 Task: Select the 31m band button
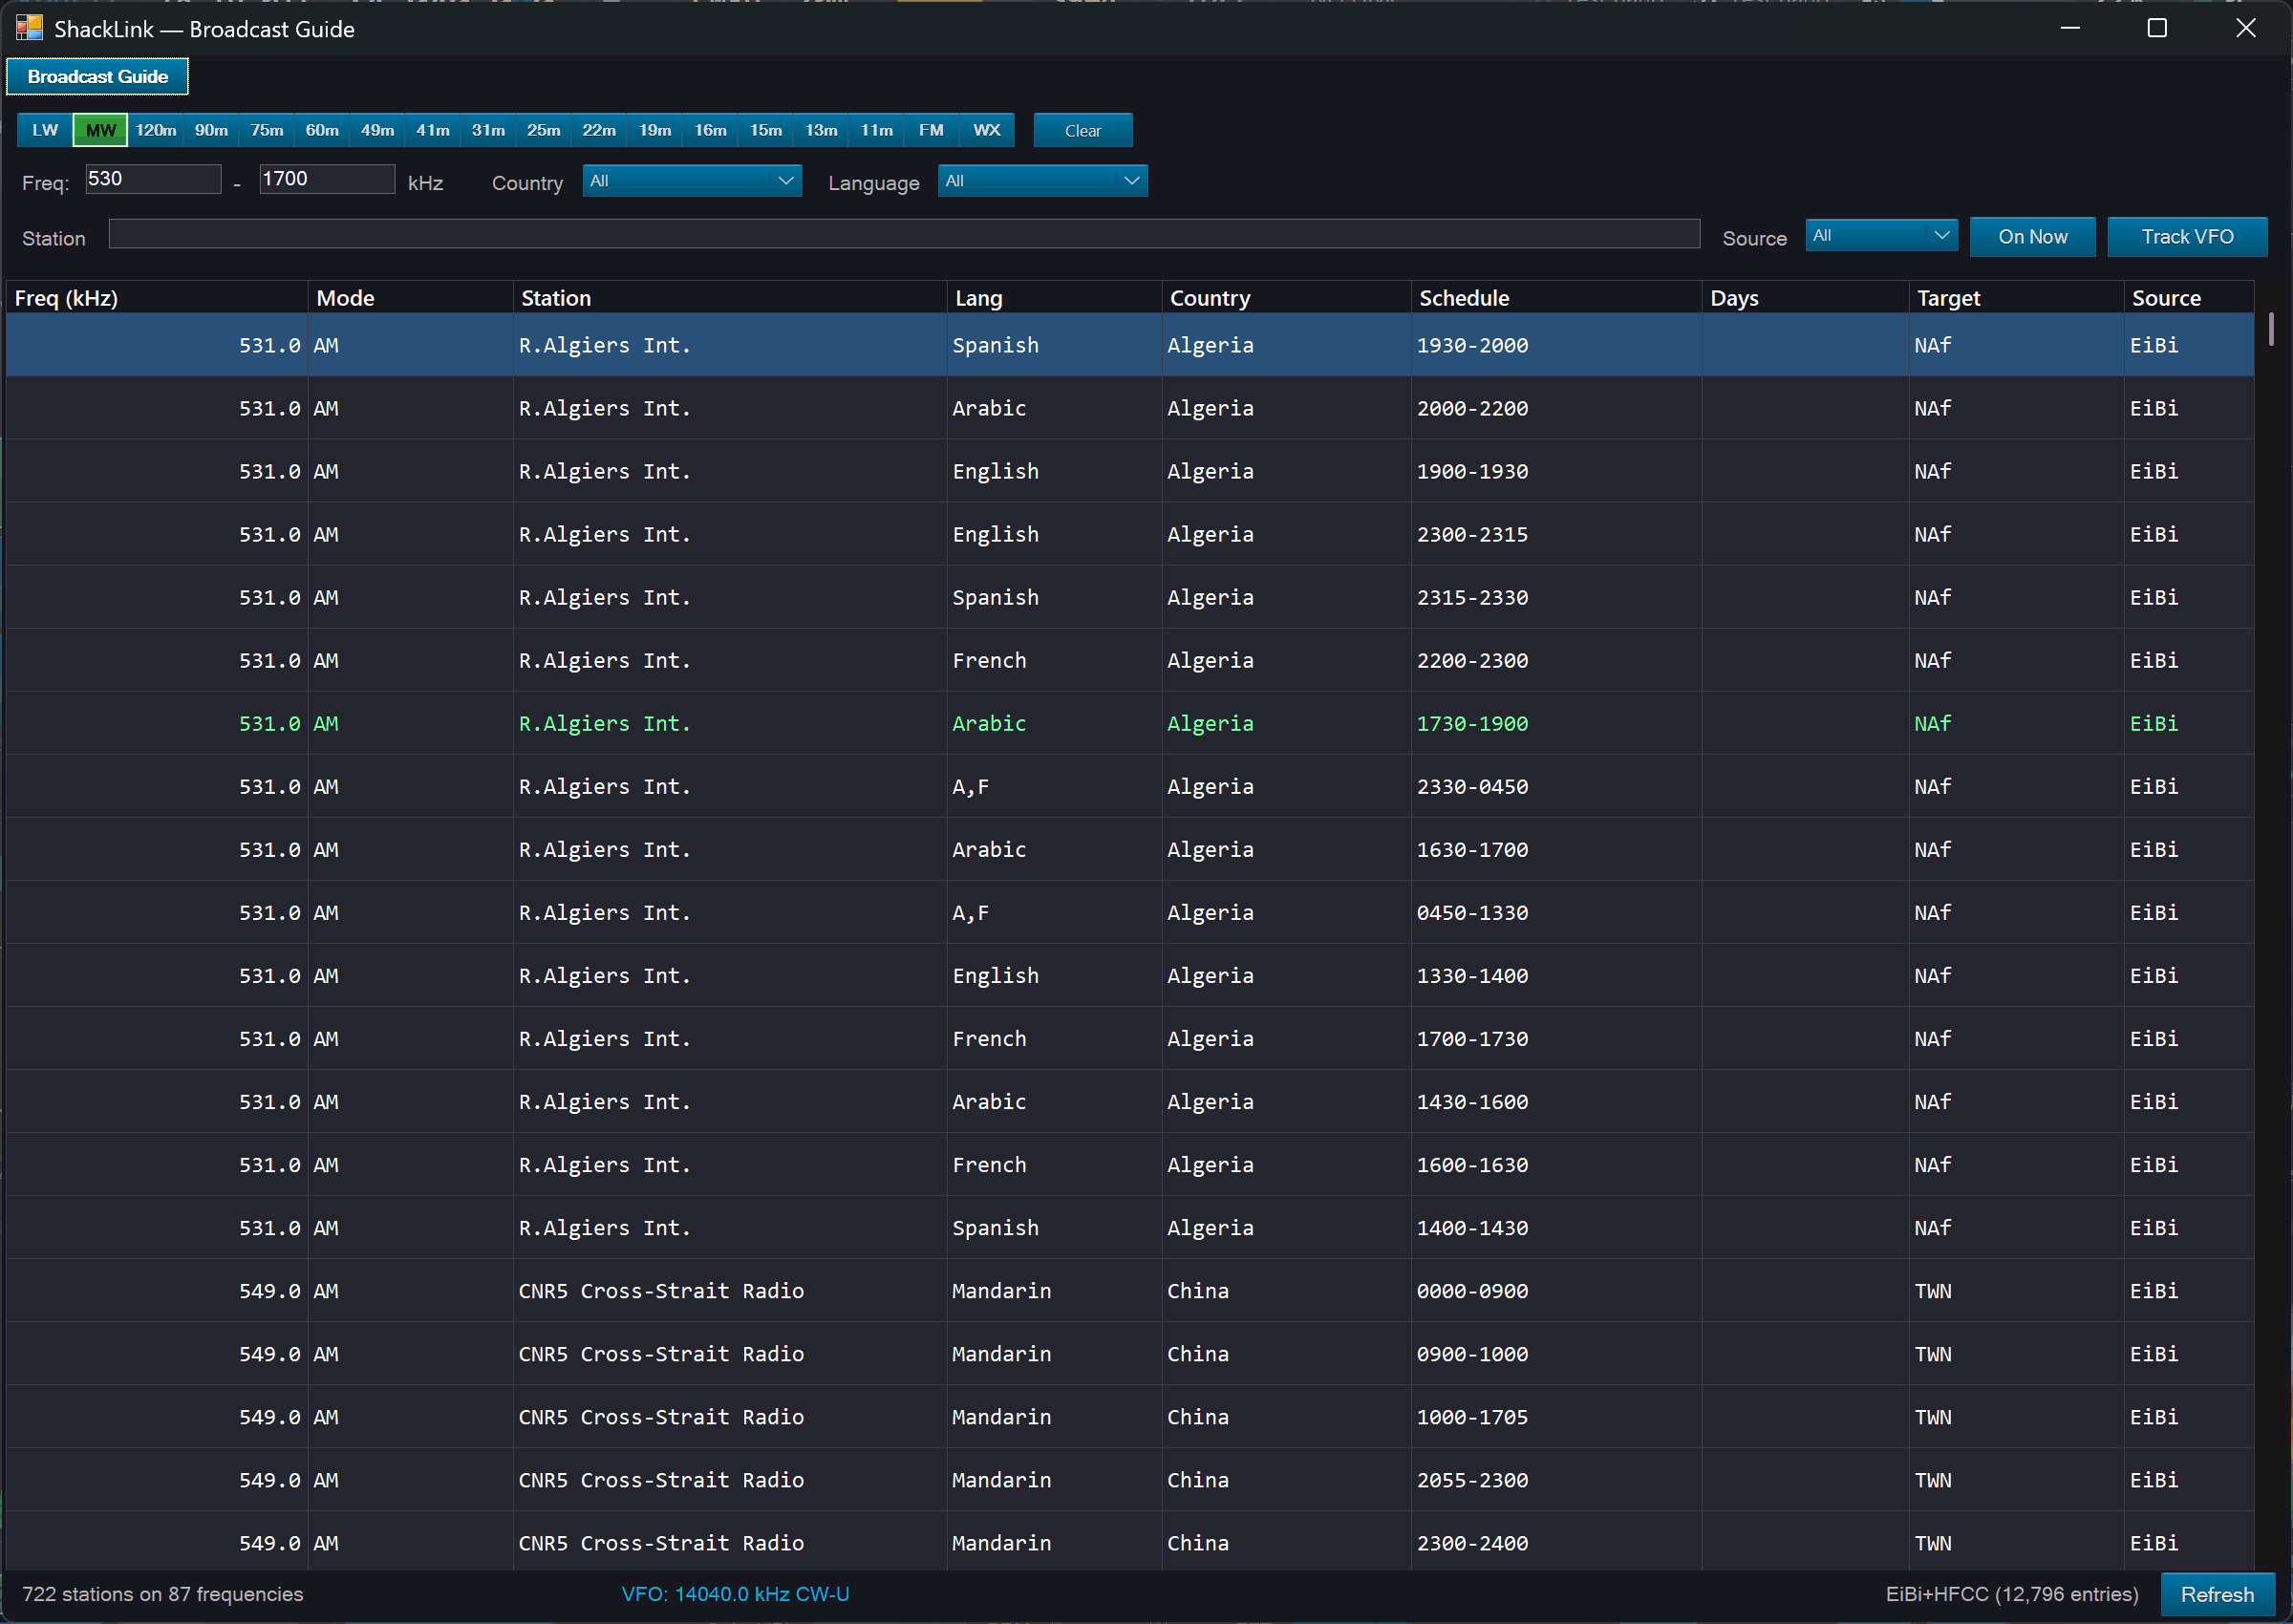[x=488, y=130]
